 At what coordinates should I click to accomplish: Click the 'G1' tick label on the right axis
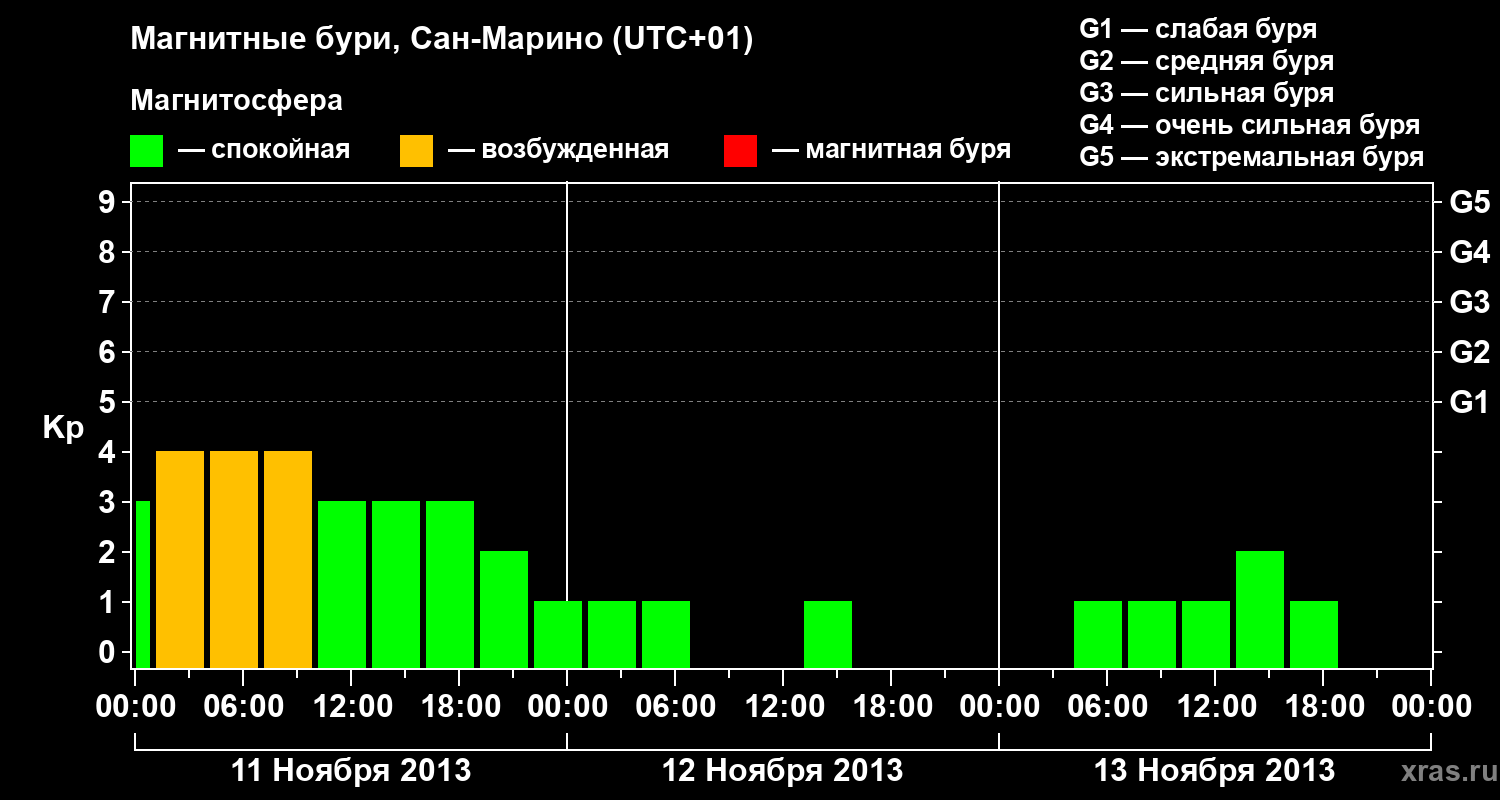(x=1470, y=402)
